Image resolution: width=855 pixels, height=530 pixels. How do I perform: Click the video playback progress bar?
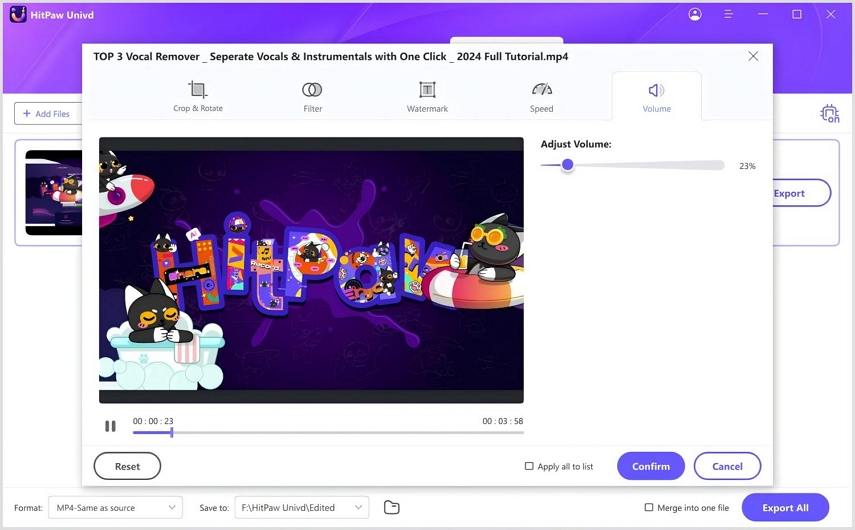tap(328, 432)
